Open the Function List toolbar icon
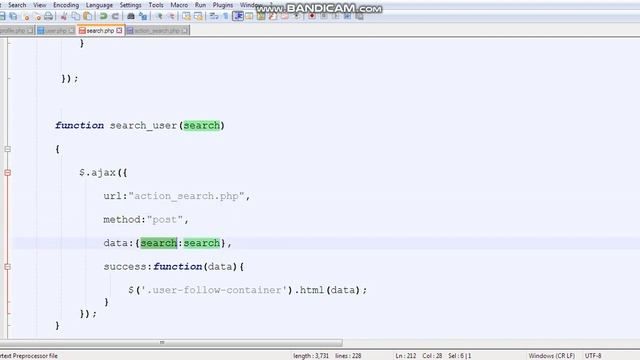 [x=273, y=16]
